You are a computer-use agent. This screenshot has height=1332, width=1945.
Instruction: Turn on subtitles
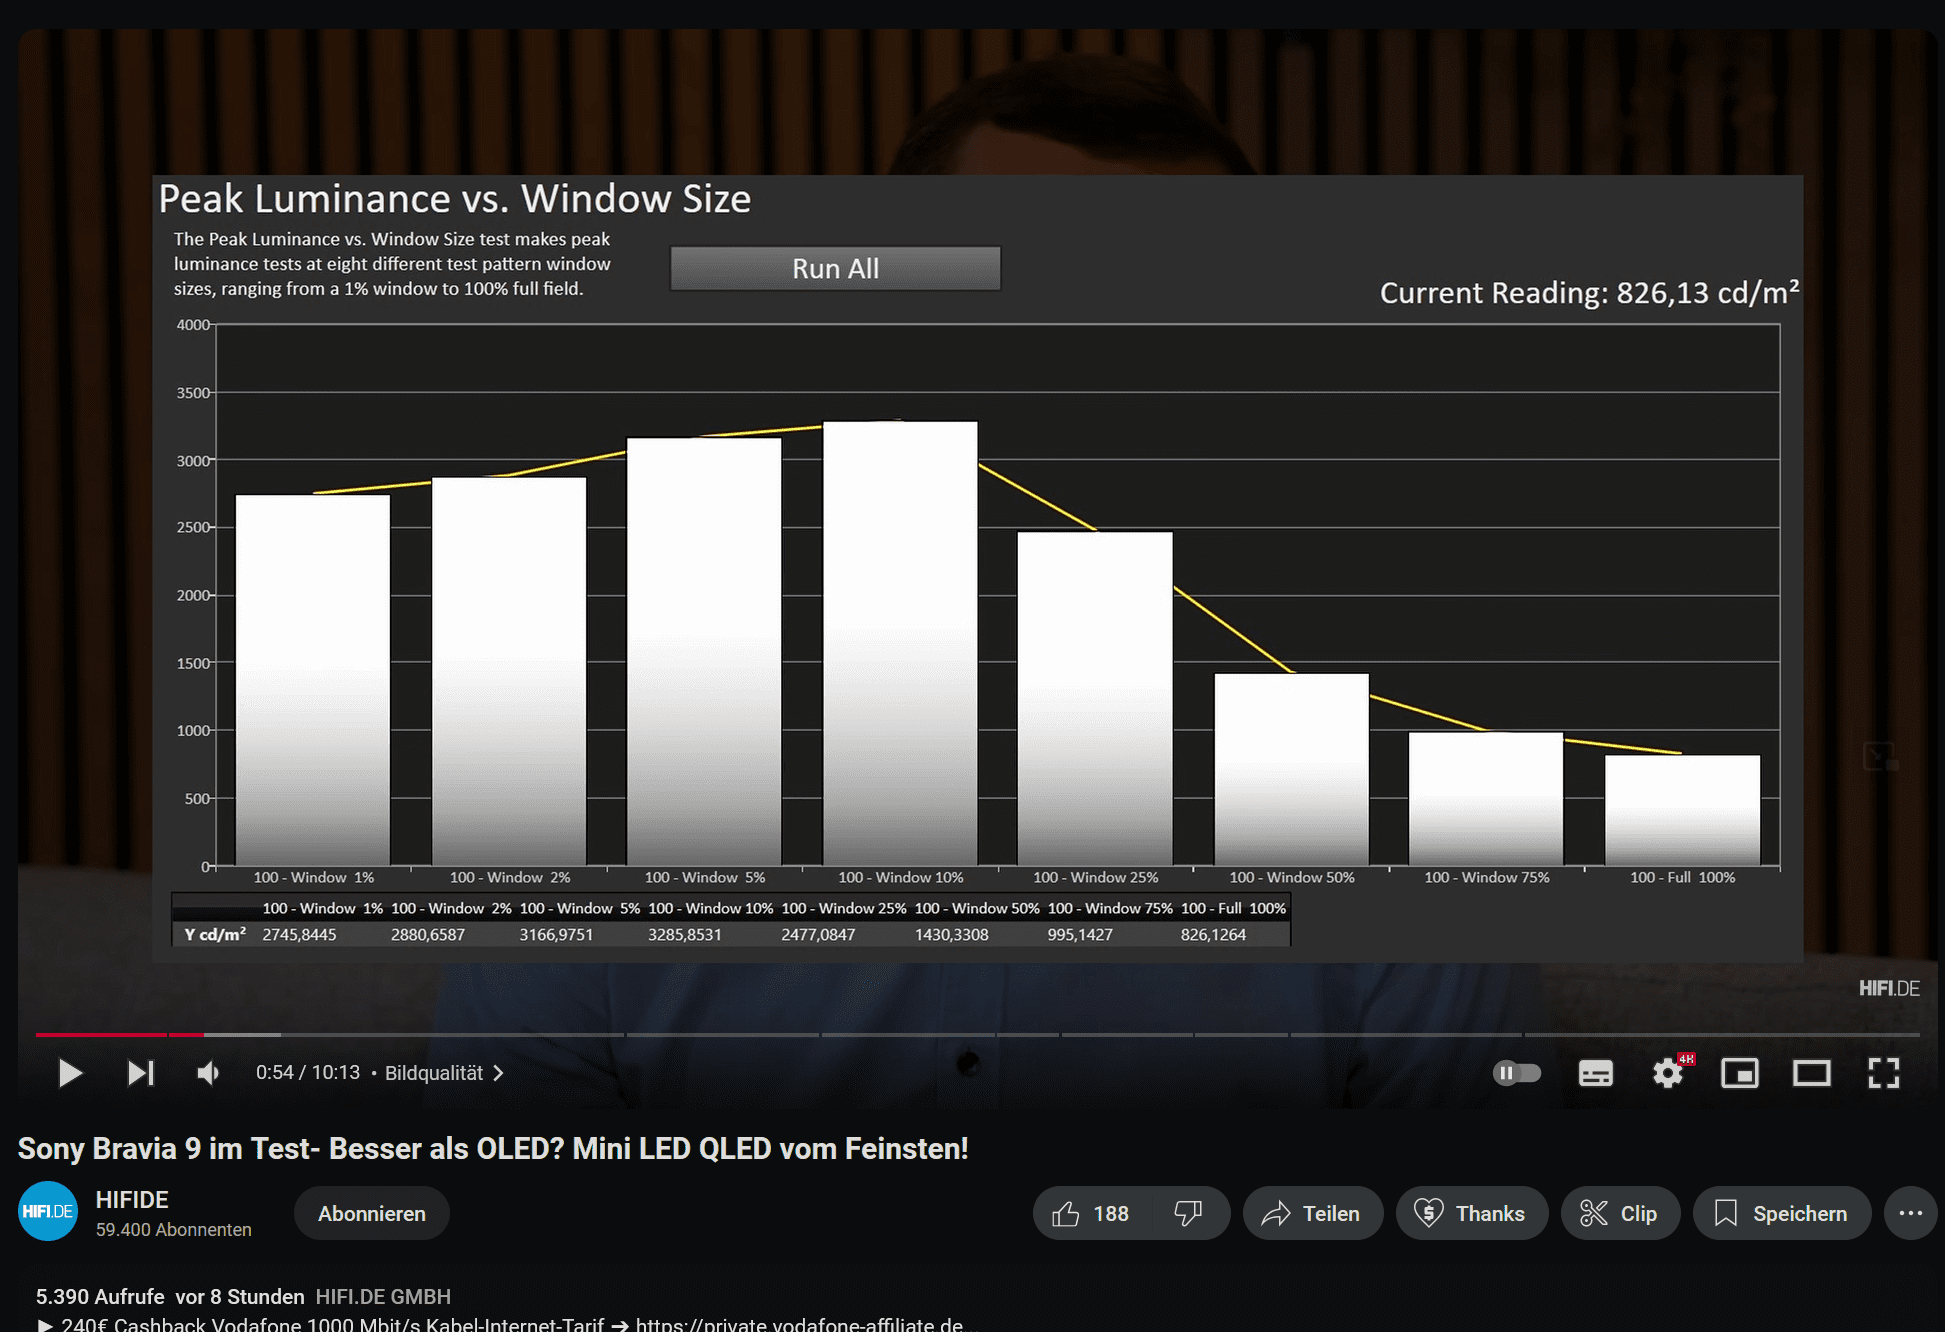coord(1595,1073)
